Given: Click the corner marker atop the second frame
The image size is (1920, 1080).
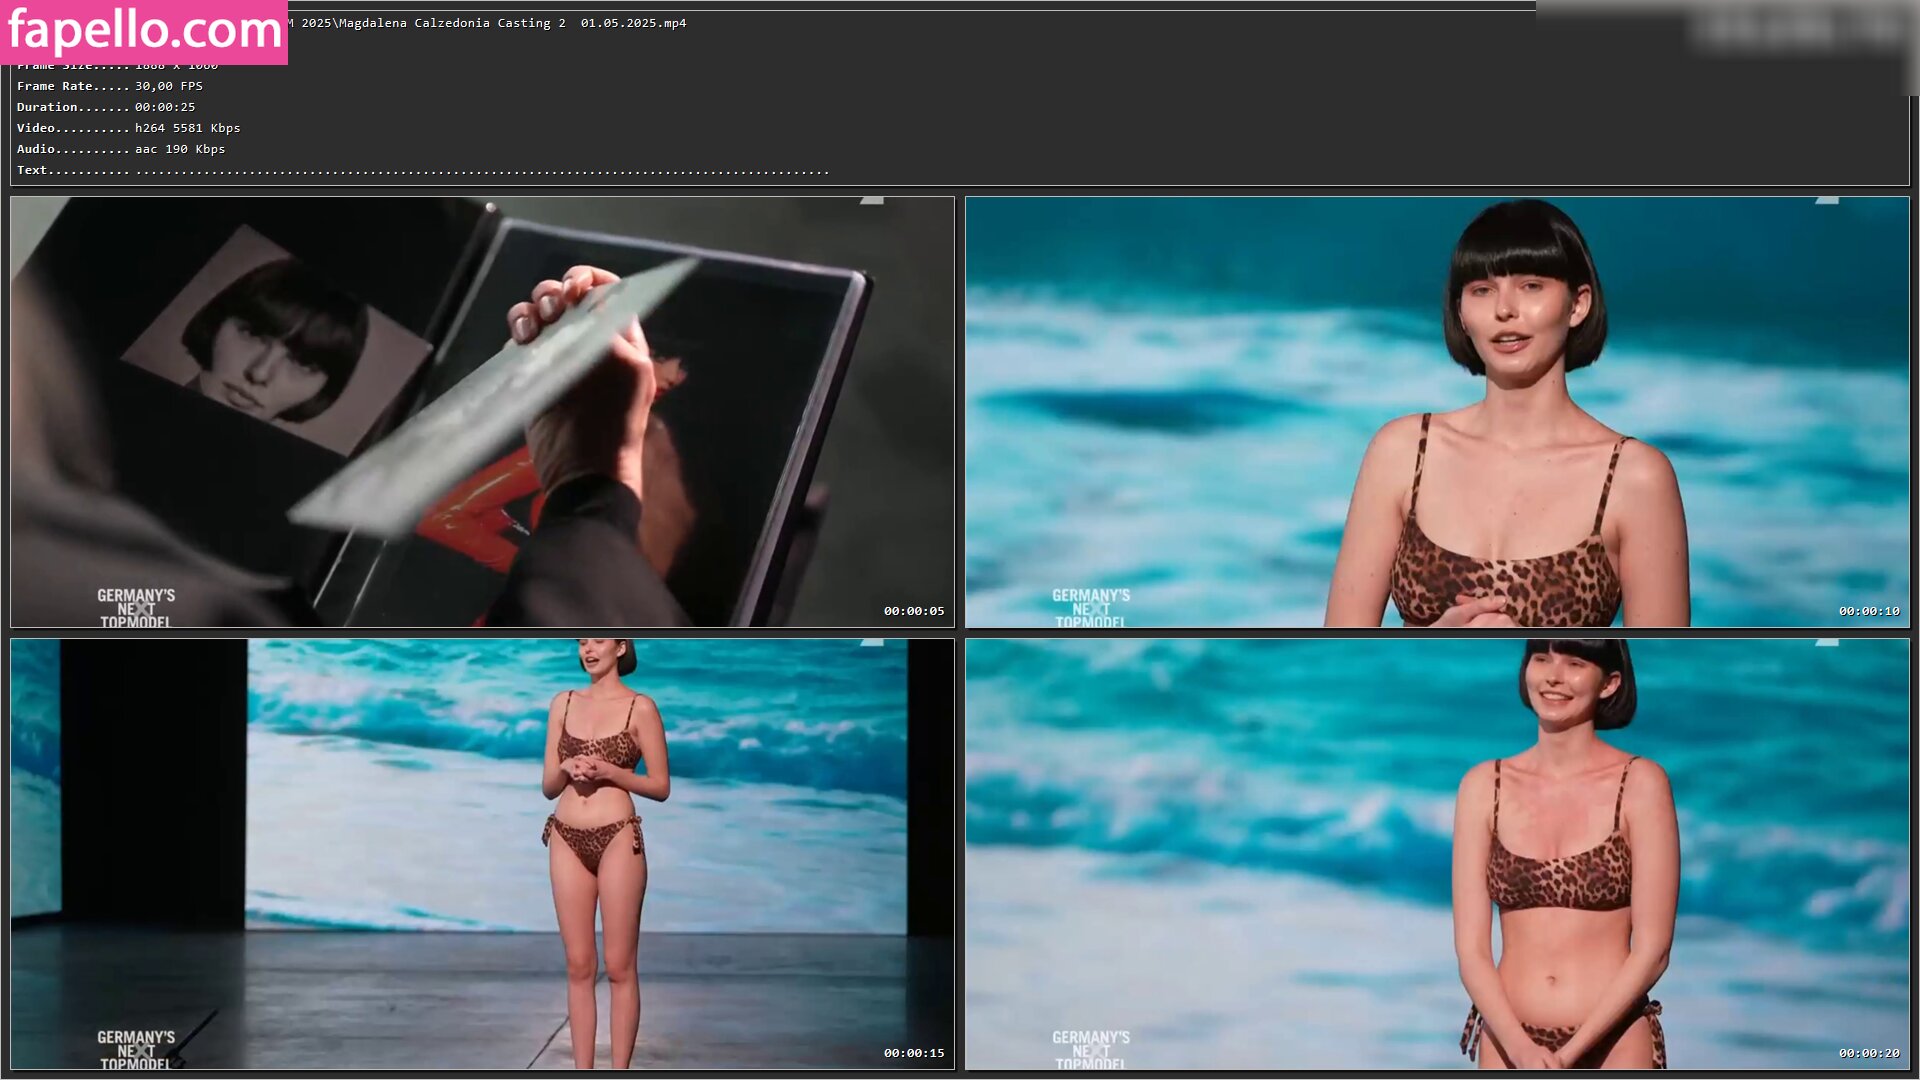Looking at the screenshot, I should pyautogui.click(x=1827, y=201).
